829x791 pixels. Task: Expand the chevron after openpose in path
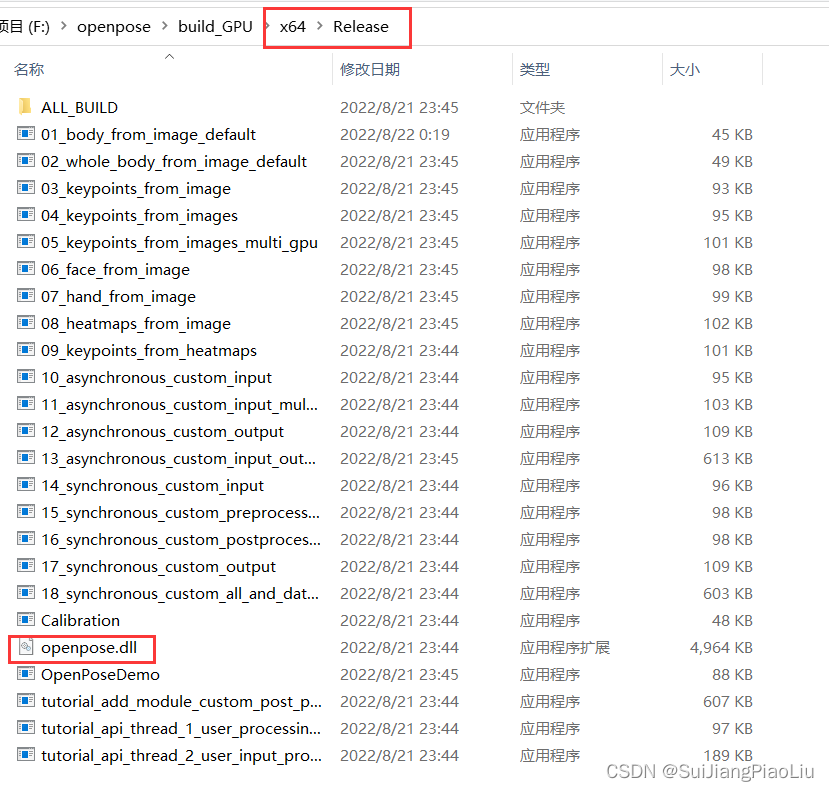click(x=164, y=26)
